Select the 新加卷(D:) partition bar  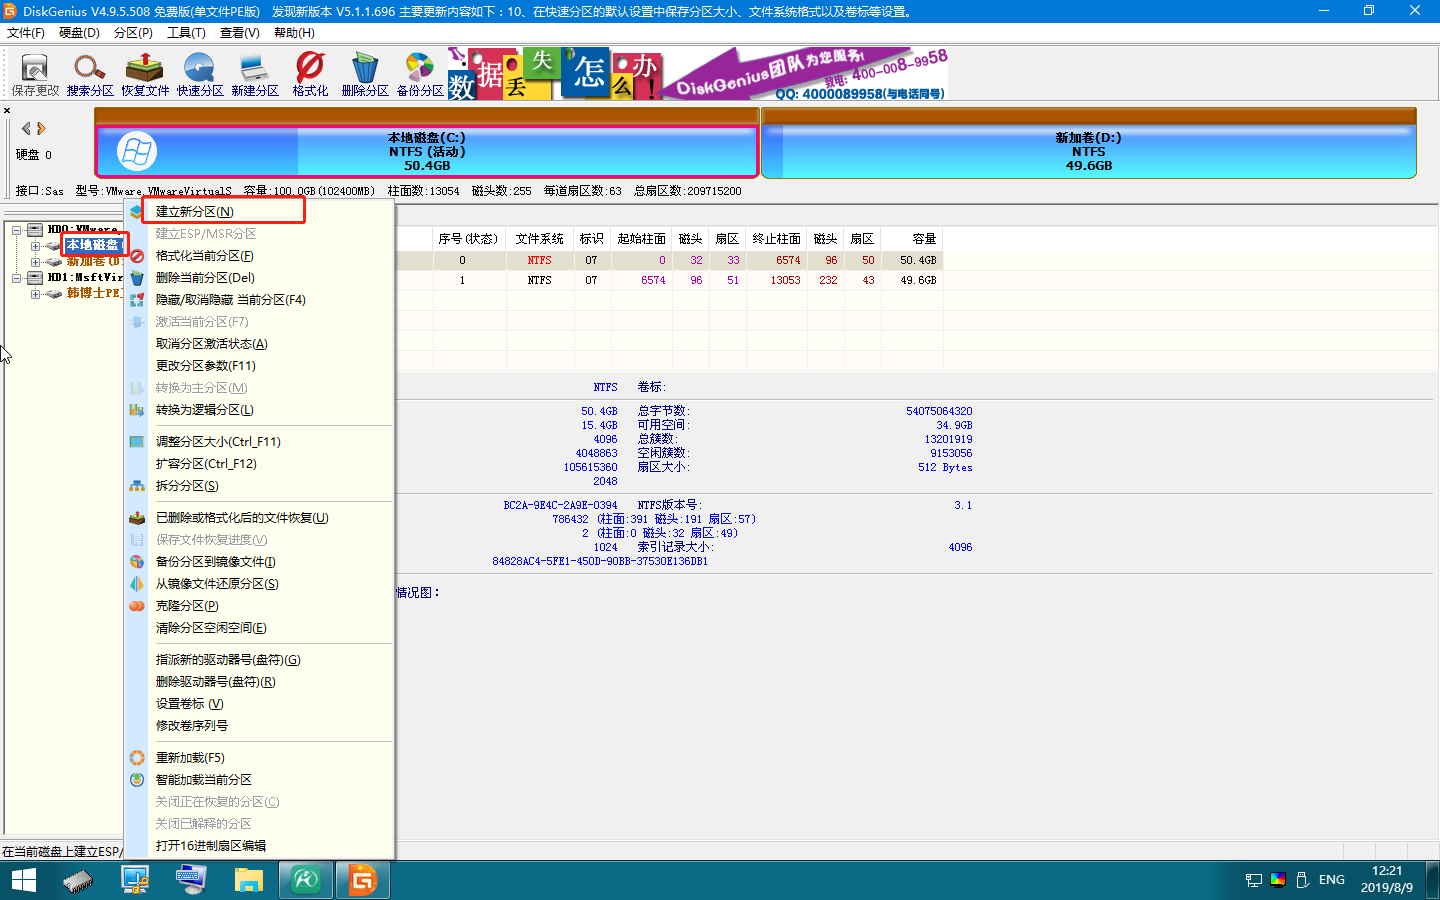[x=1088, y=152]
